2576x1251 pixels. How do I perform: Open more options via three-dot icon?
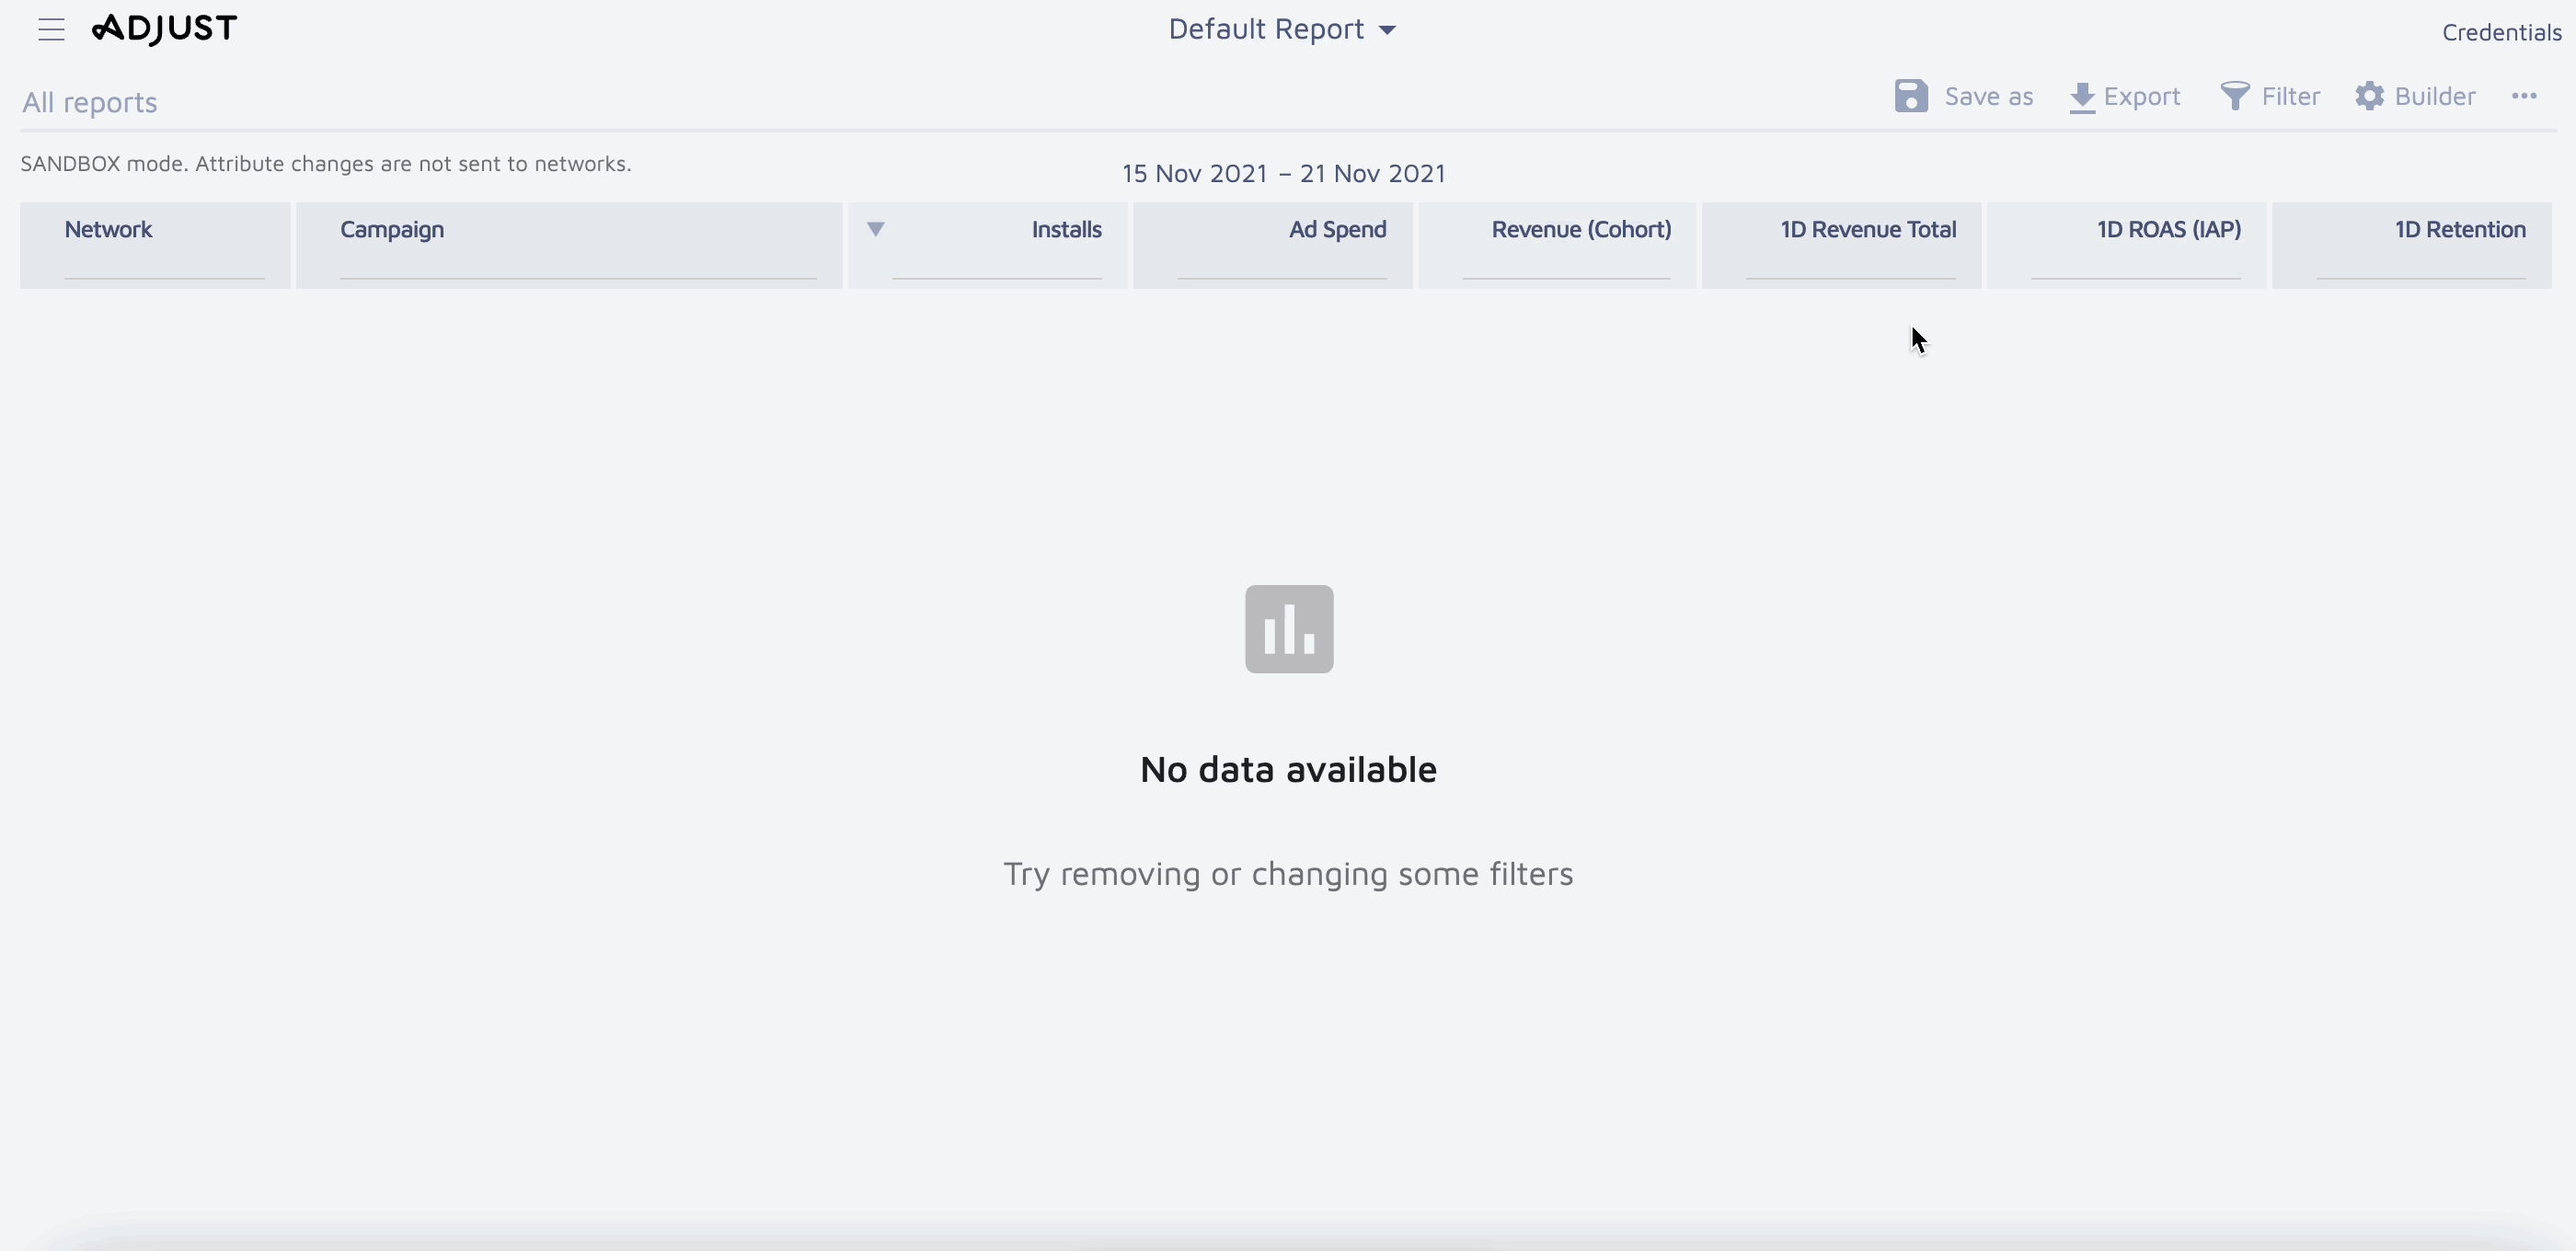point(2525,96)
